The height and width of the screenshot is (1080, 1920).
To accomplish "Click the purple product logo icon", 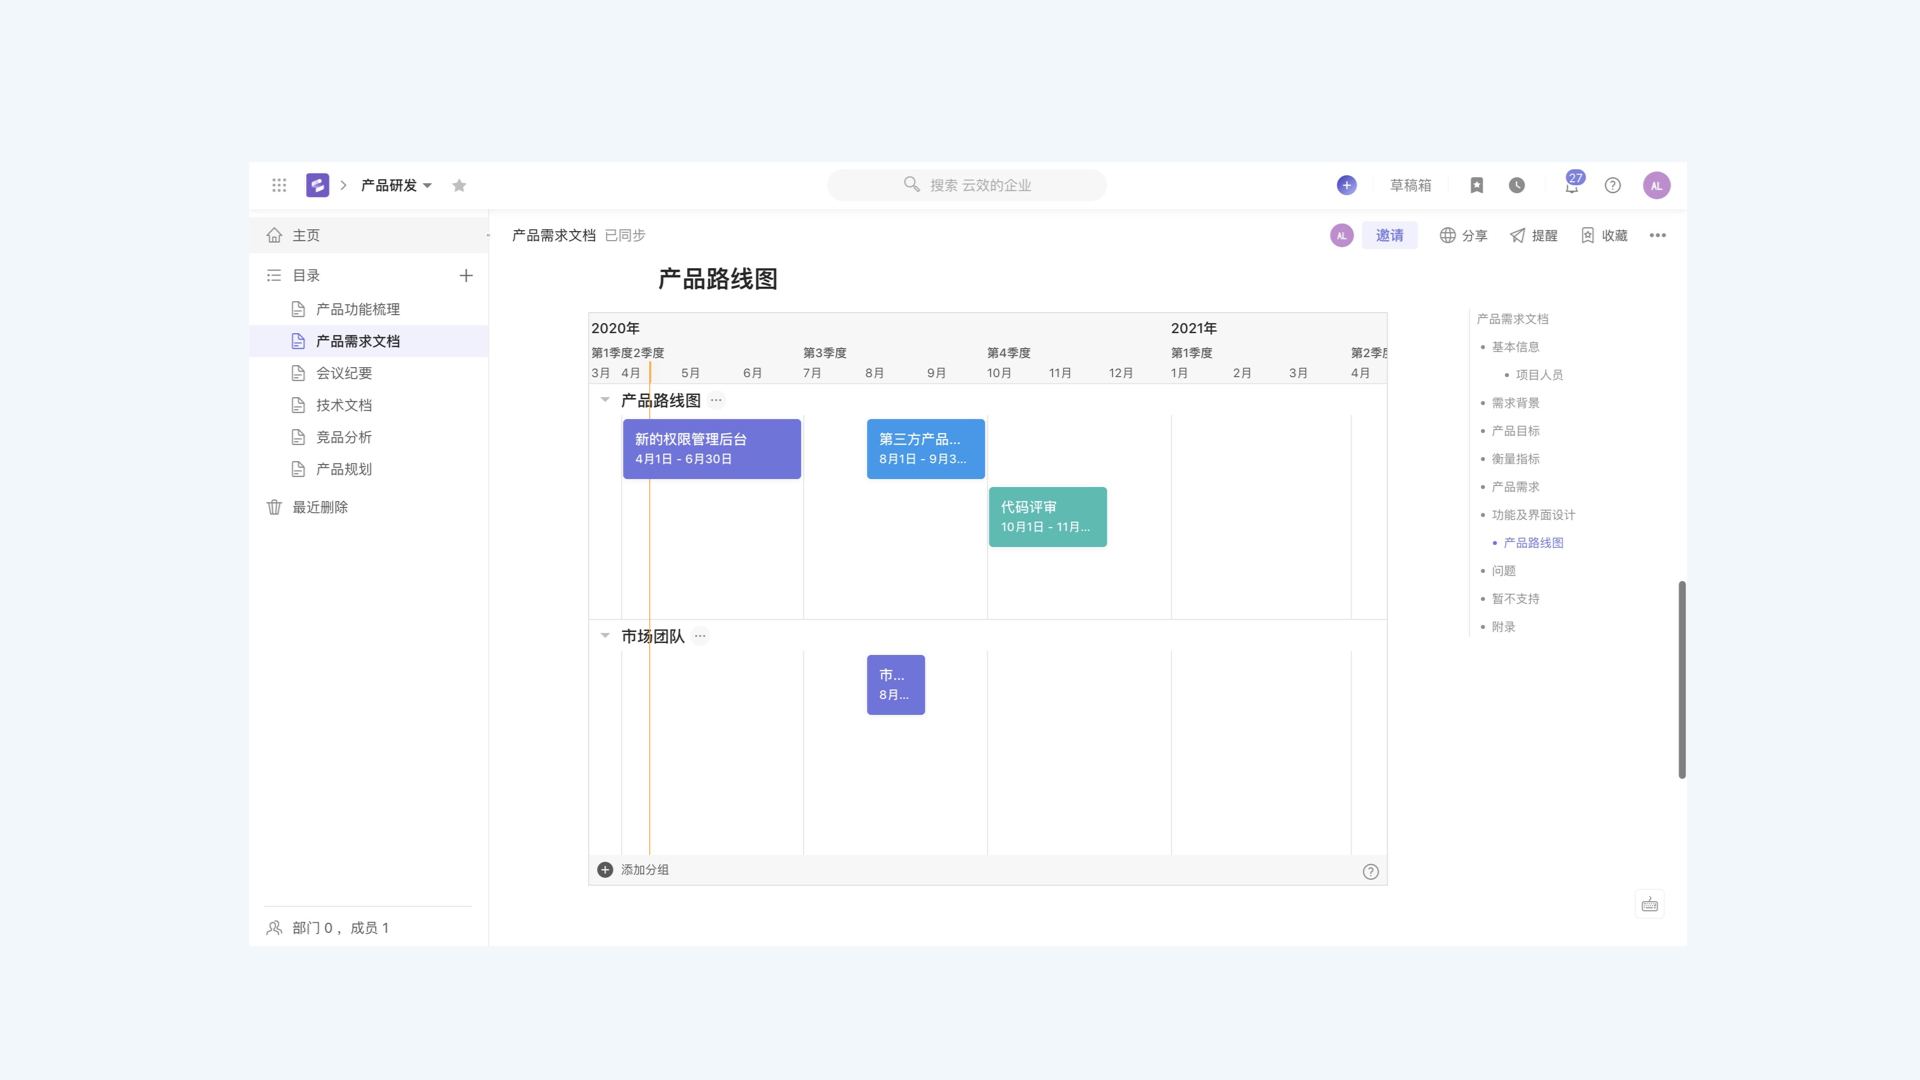I will pyautogui.click(x=317, y=185).
